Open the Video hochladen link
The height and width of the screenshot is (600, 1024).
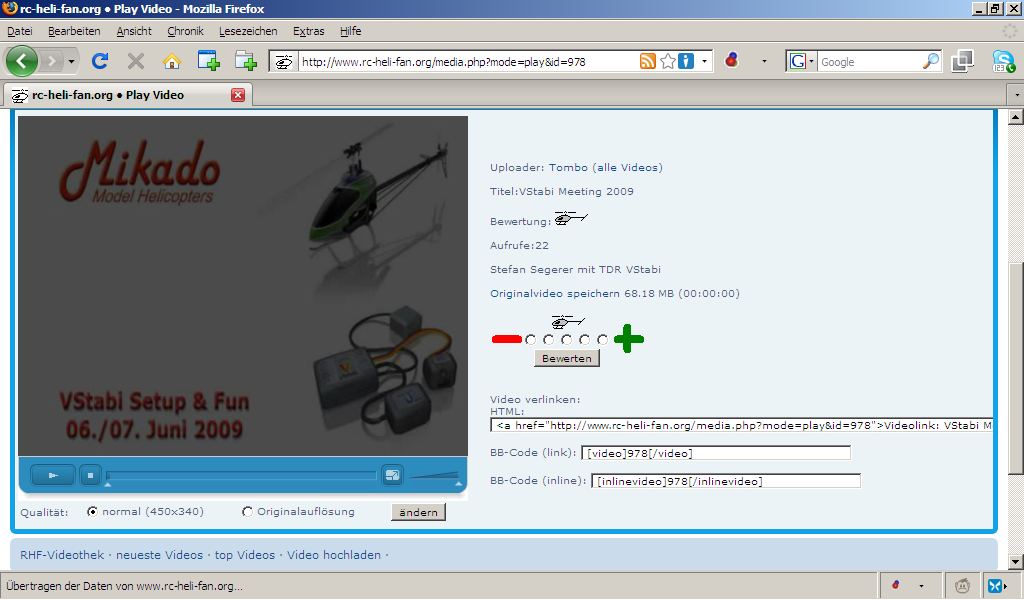point(334,555)
